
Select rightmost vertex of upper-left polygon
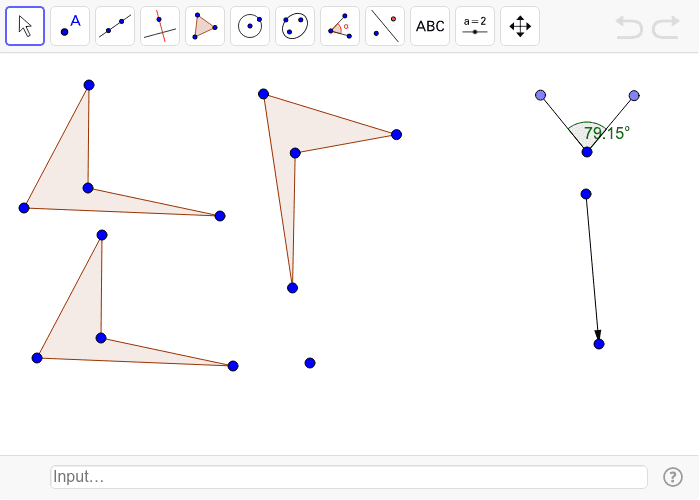pos(220,216)
